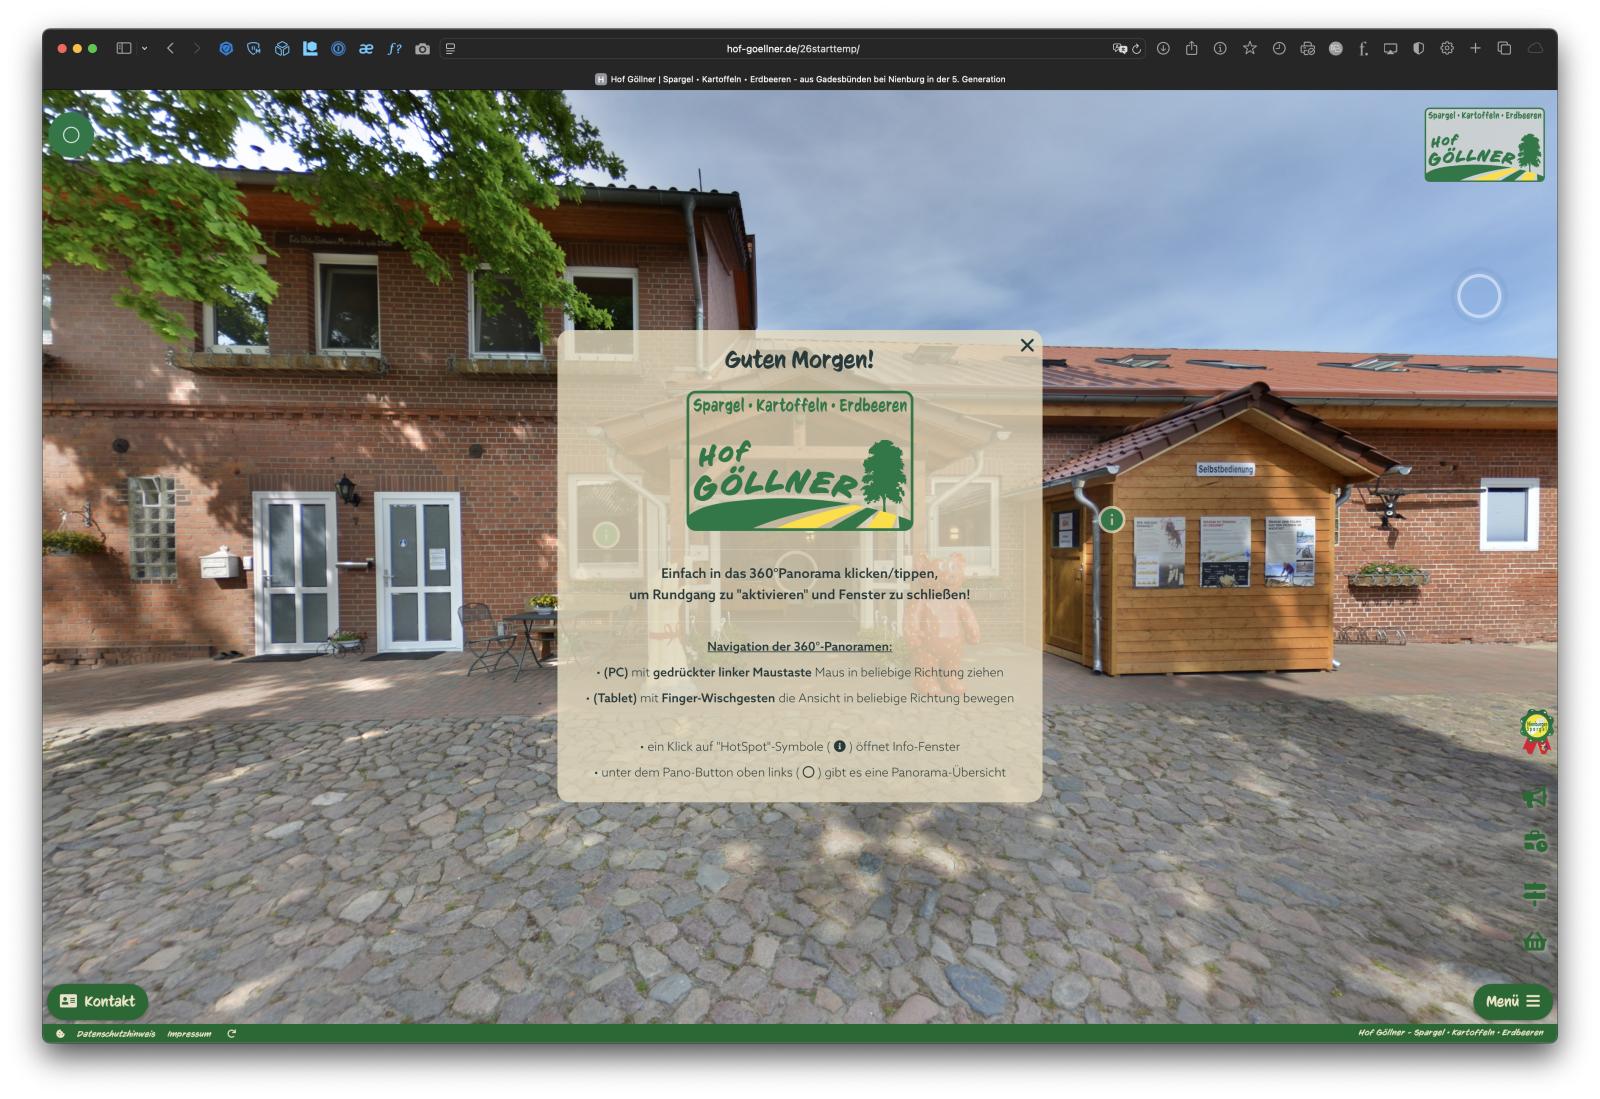Close the Guten Morgen welcome popup
1600x1099 pixels.
[1027, 345]
